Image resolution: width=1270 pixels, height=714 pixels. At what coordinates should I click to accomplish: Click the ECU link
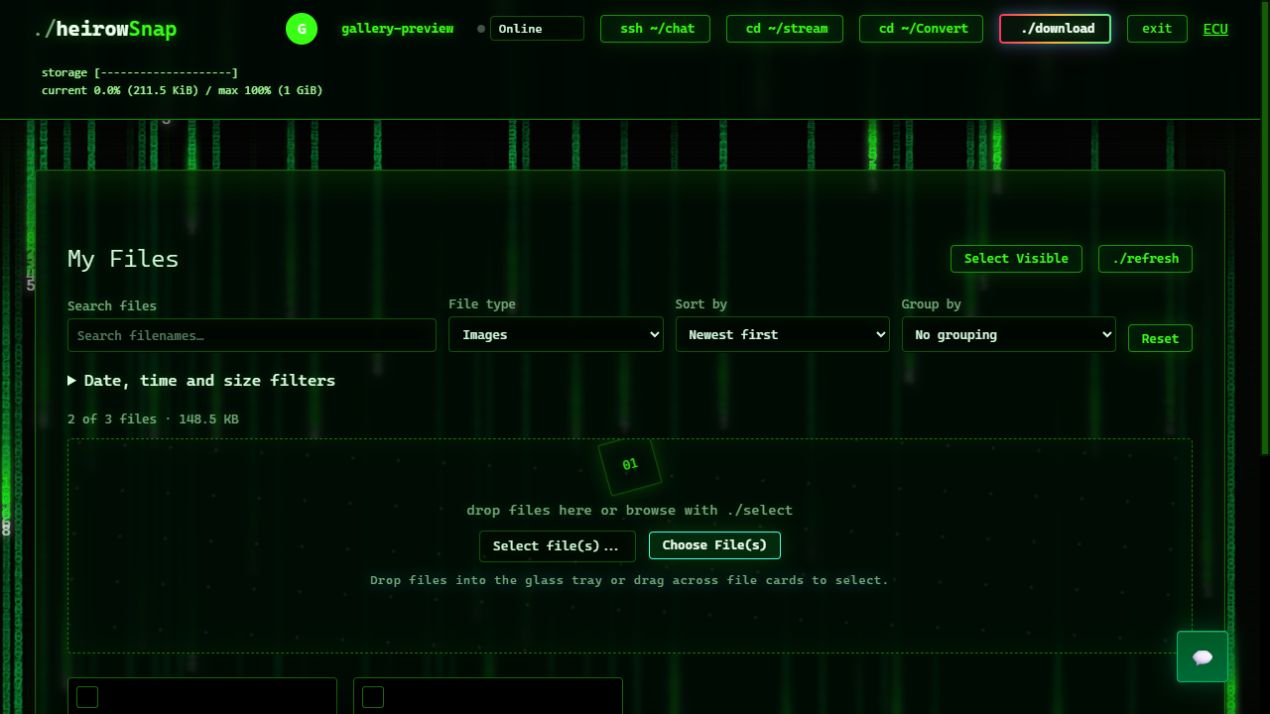coord(1215,29)
